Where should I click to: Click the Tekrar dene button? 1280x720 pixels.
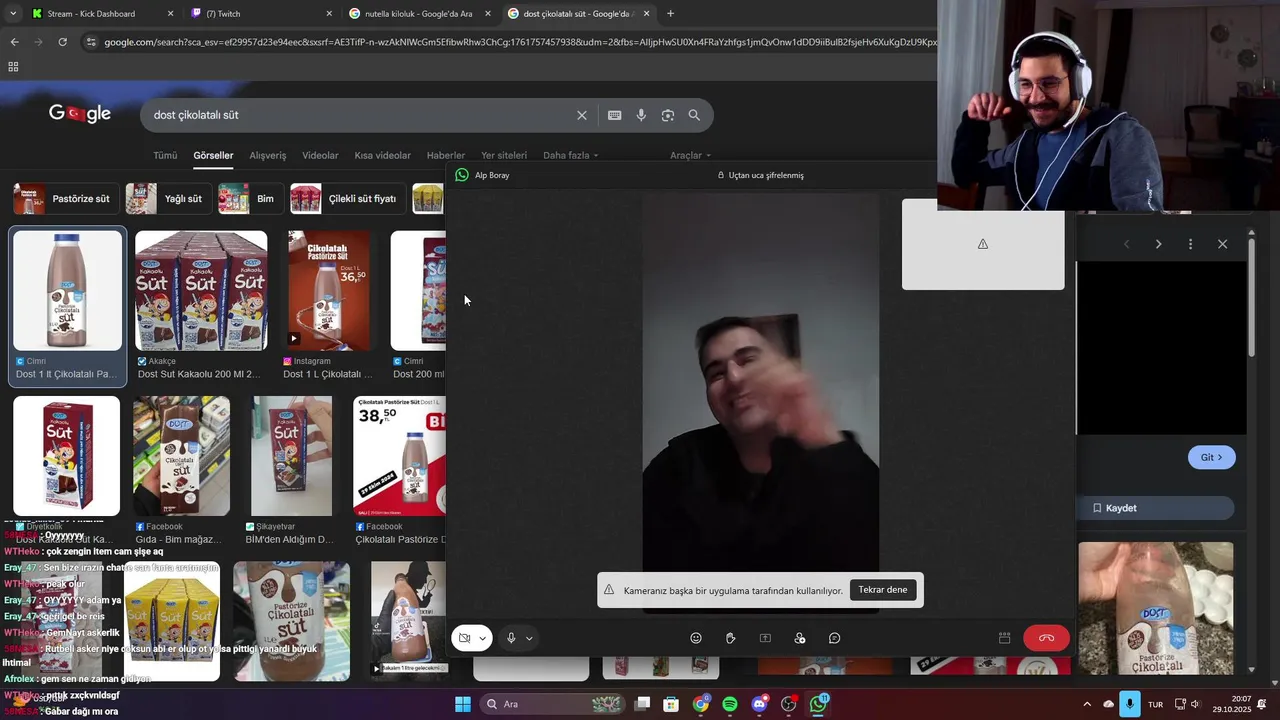882,590
